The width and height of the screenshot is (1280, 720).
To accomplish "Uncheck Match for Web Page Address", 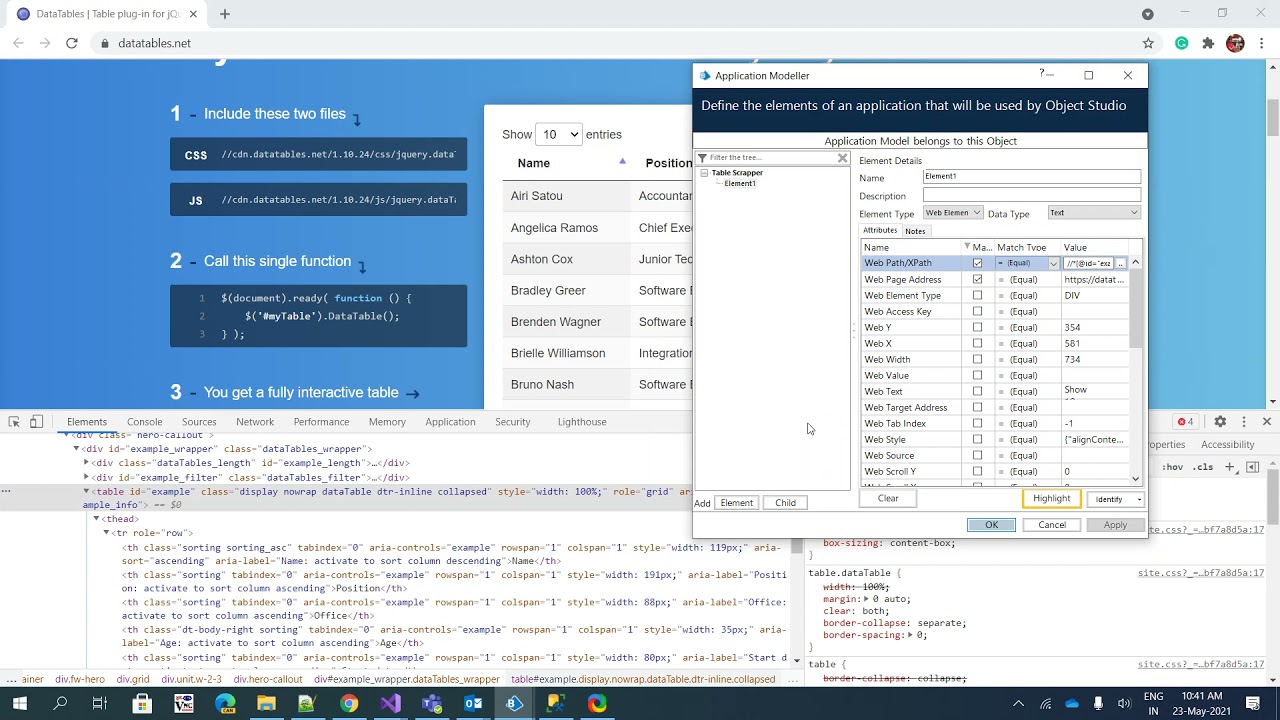I will tap(977, 279).
